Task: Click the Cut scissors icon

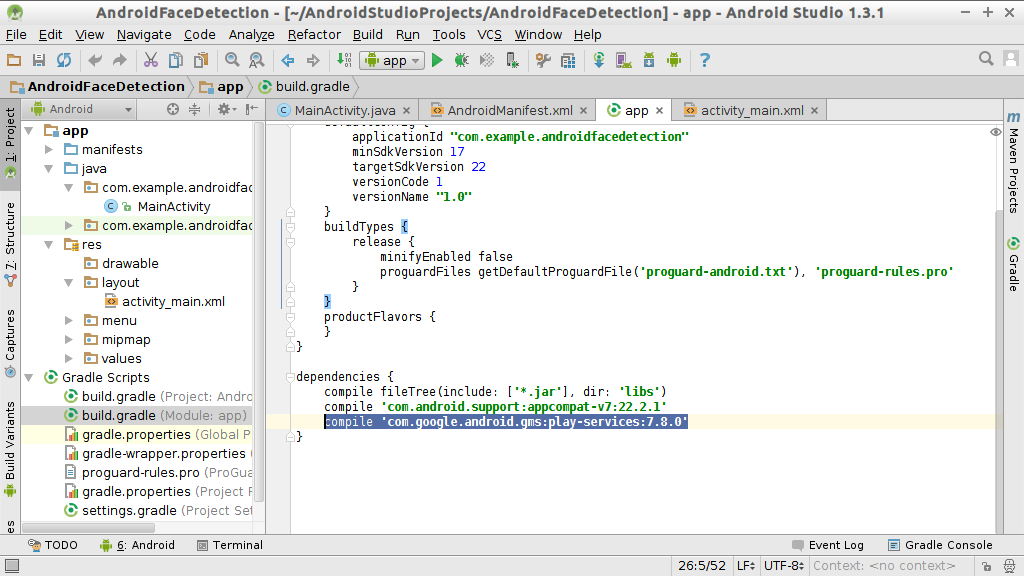Action: pyautogui.click(x=151, y=61)
